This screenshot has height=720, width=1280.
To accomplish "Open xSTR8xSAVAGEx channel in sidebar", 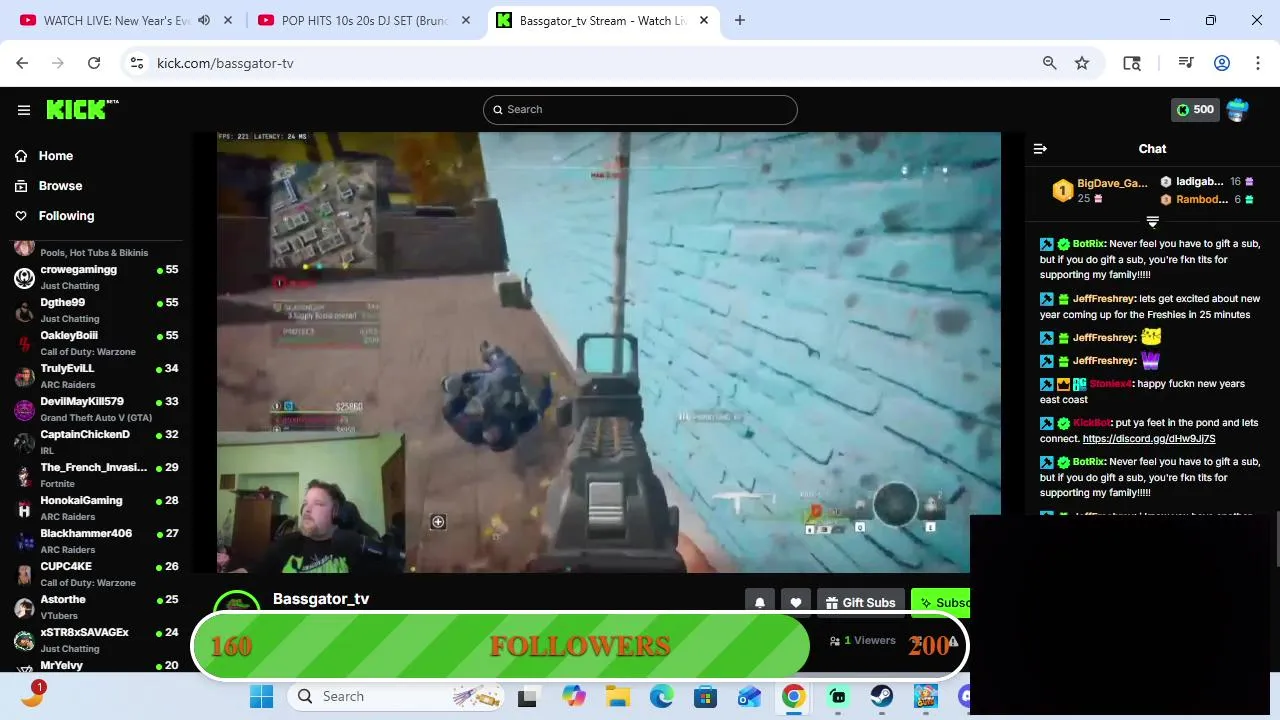I will 96,640.
